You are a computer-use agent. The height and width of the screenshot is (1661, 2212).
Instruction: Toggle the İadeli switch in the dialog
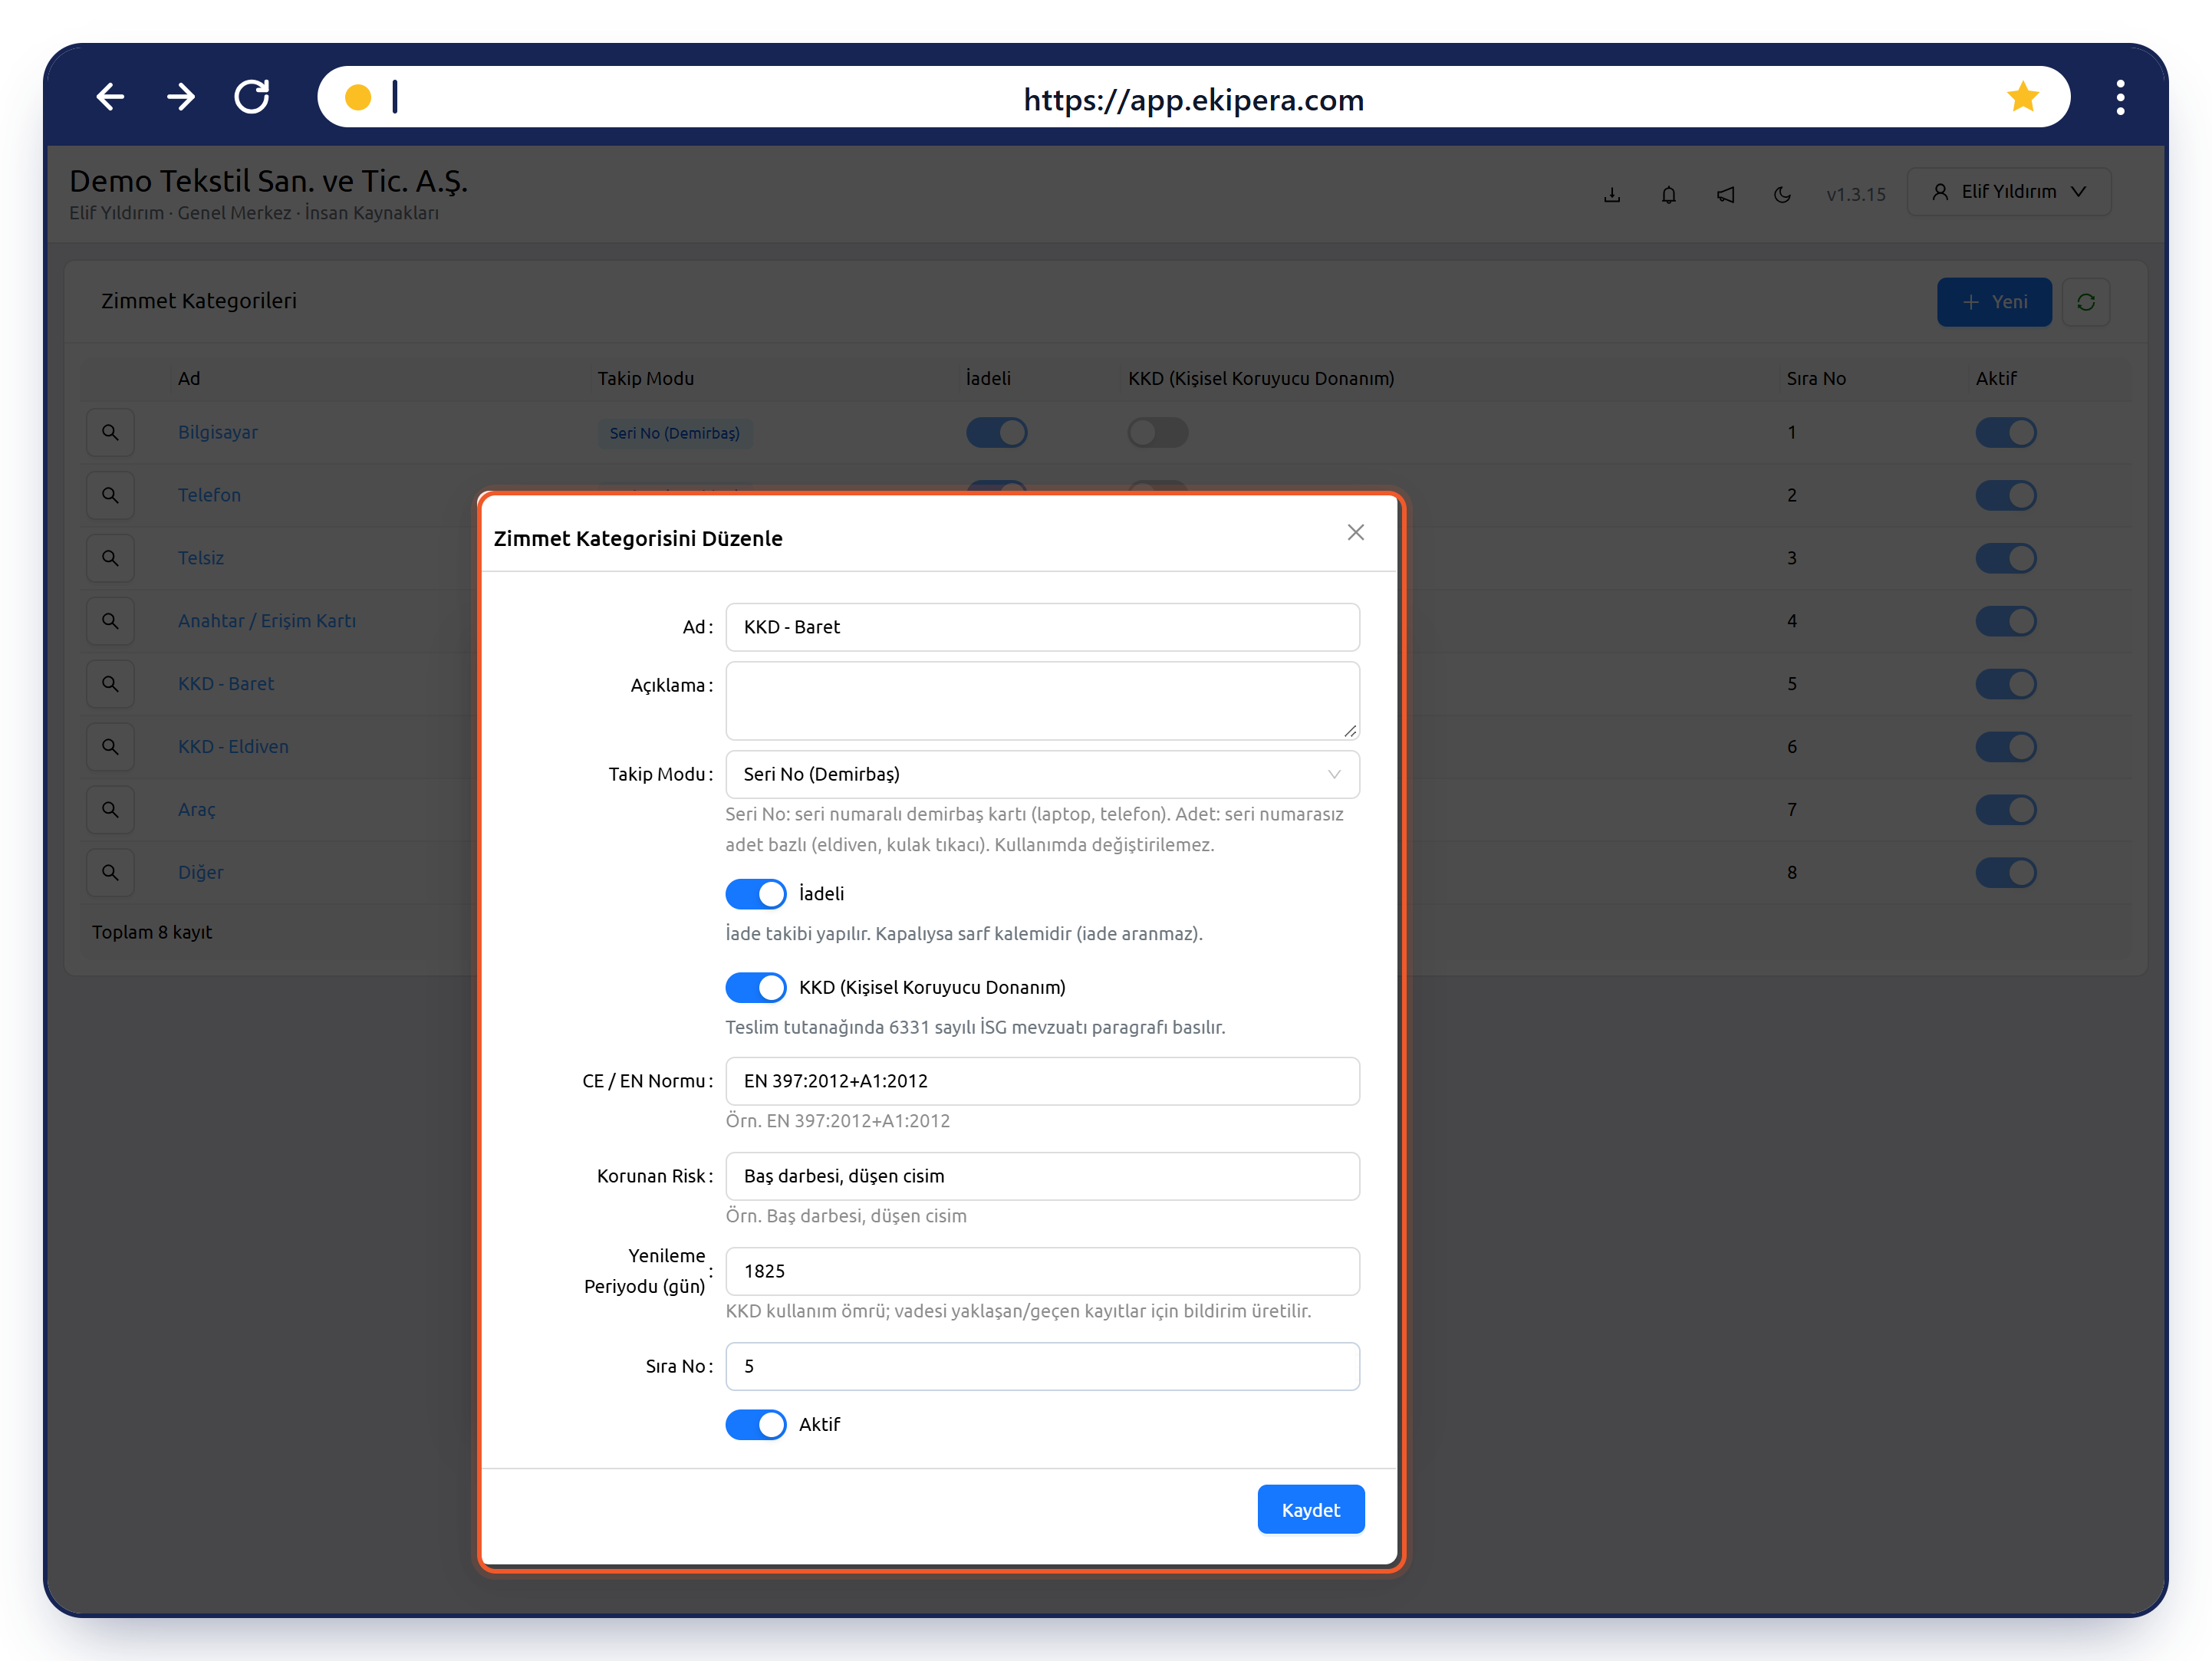coord(756,894)
